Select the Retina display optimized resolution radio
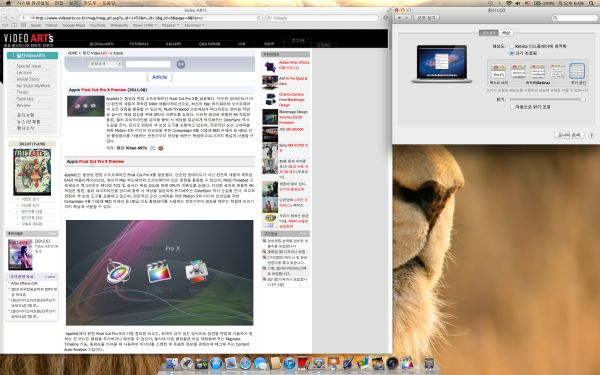The height and width of the screenshot is (375, 600). pos(512,46)
